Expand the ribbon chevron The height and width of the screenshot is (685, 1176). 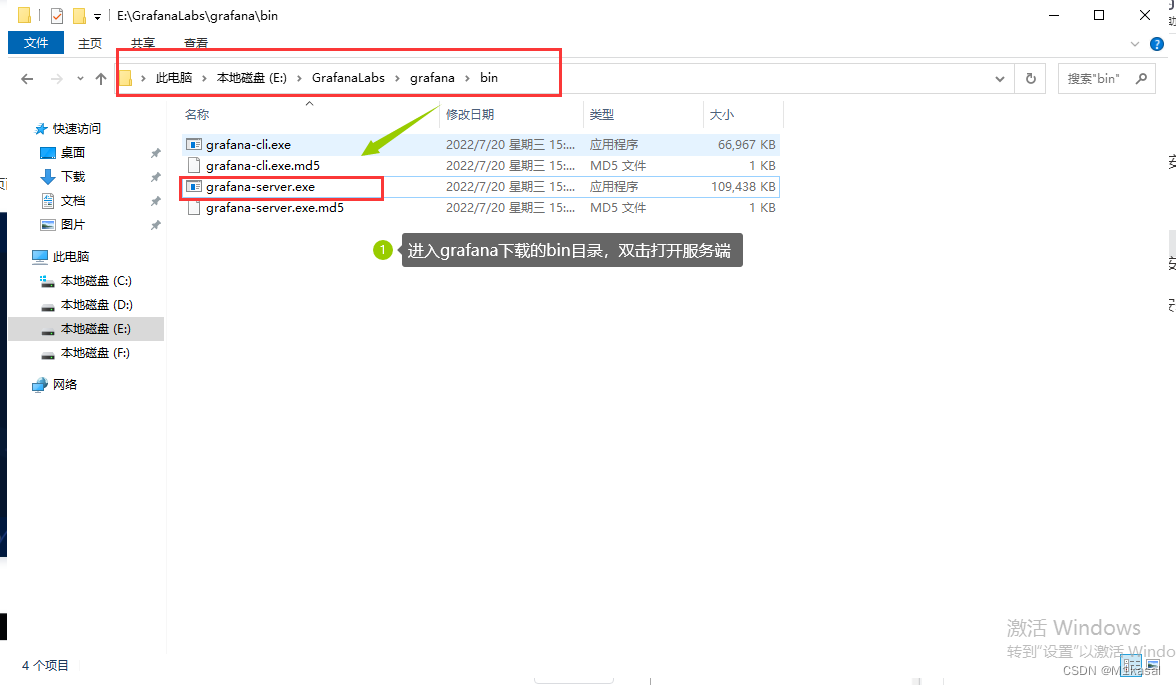(1135, 44)
